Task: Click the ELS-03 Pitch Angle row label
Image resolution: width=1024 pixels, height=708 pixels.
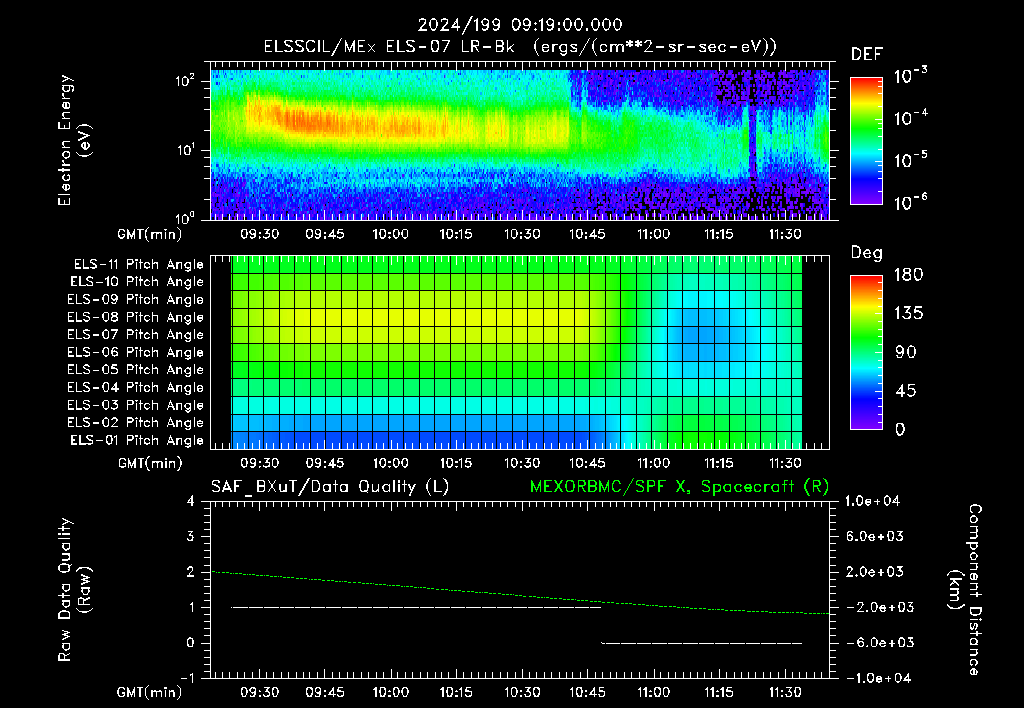Action: (136, 406)
